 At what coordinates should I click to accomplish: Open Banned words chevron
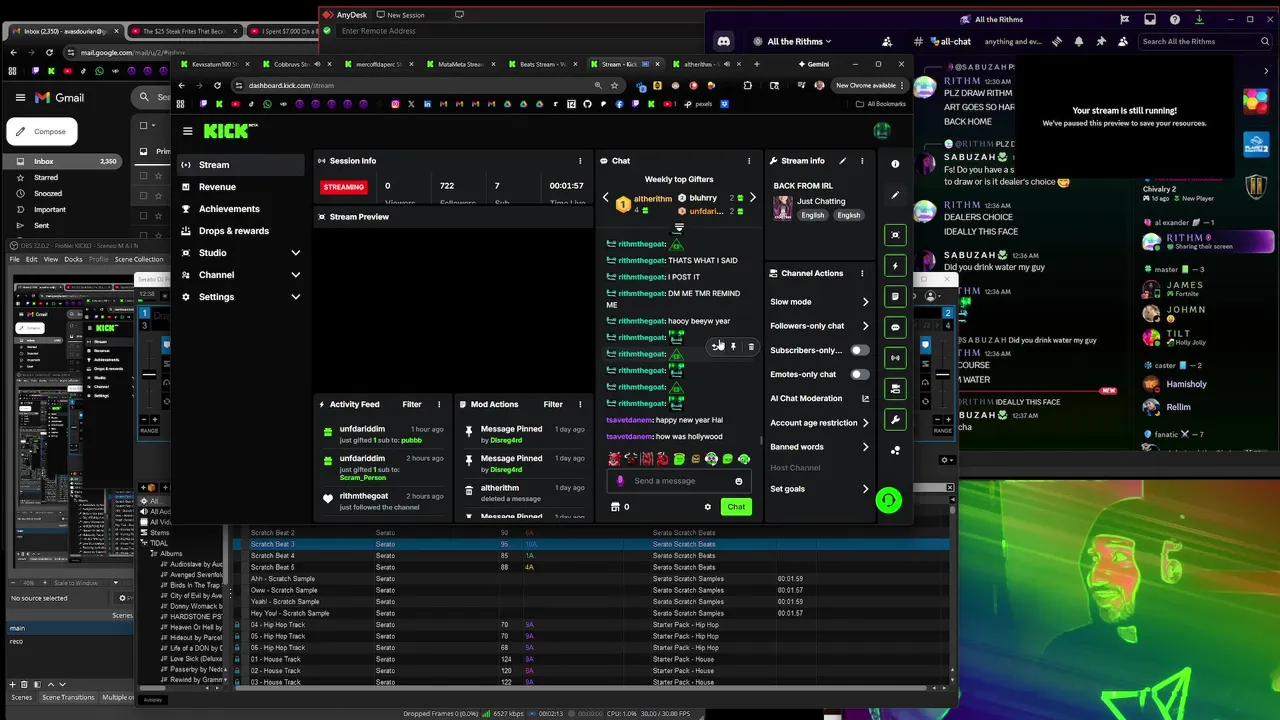coord(865,447)
